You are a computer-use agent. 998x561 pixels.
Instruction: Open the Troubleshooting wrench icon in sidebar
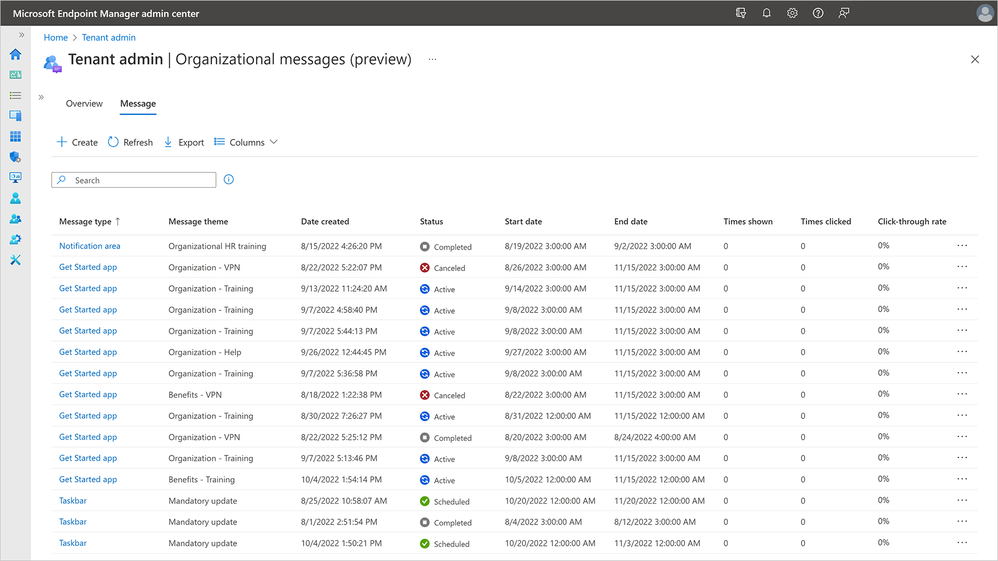pyautogui.click(x=15, y=260)
